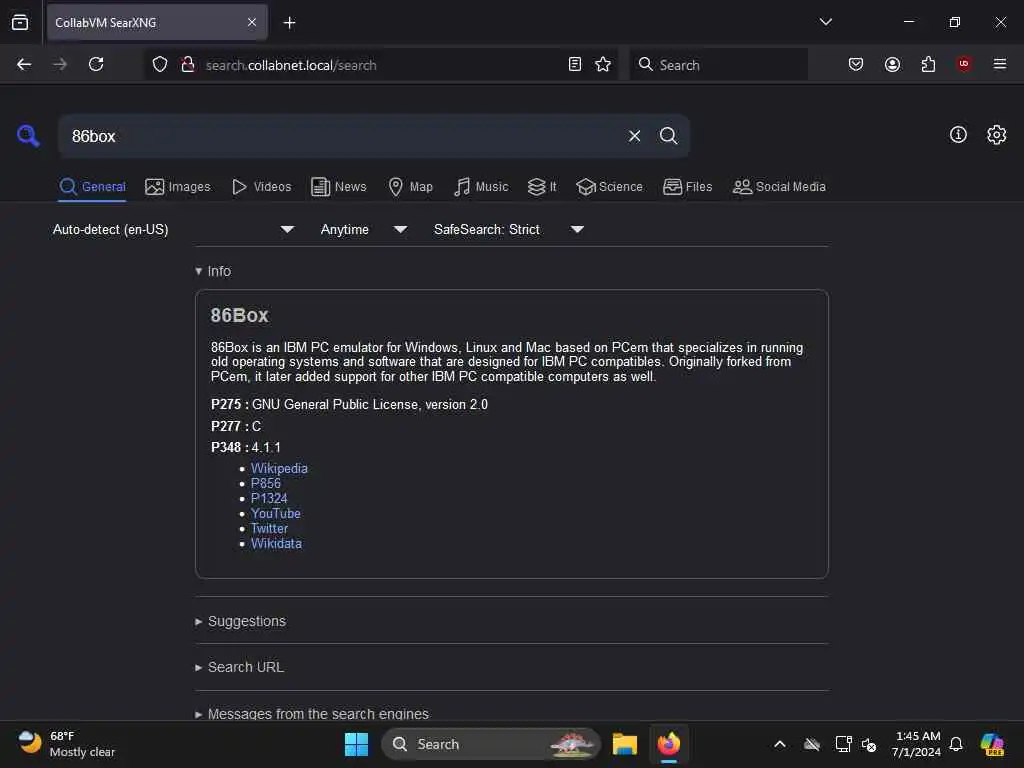Submit search with magnifier button
The height and width of the screenshot is (768, 1024).
(x=668, y=136)
